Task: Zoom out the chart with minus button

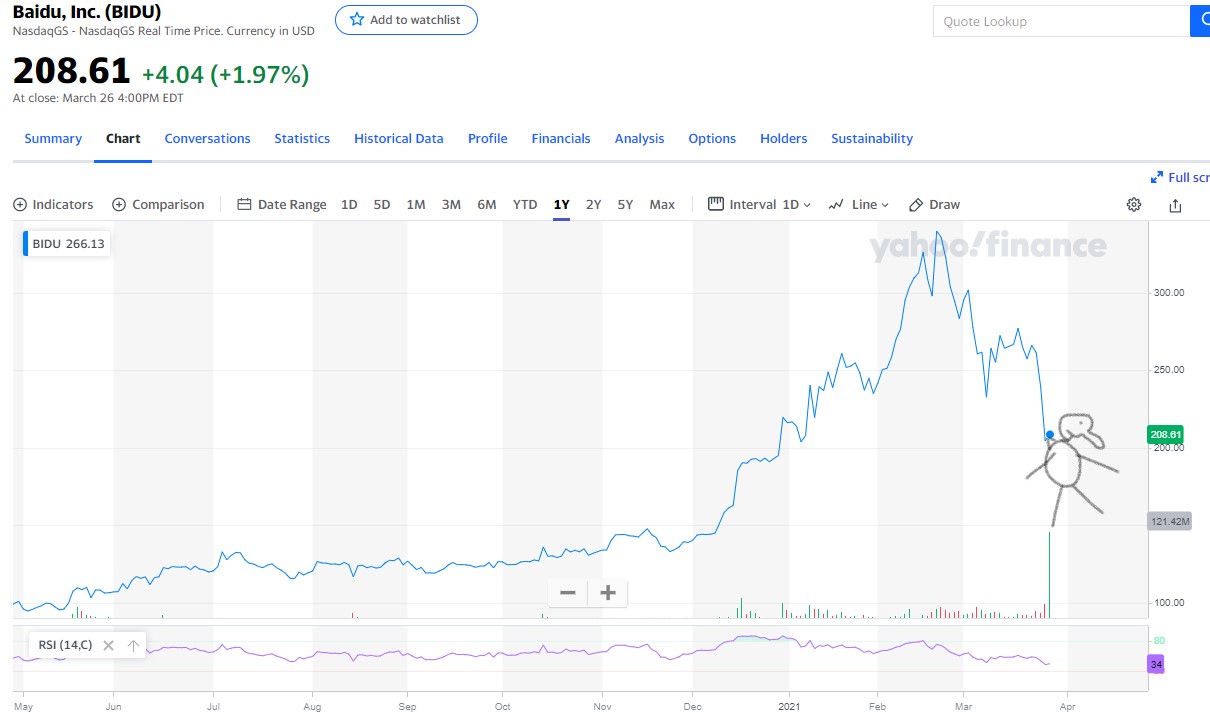Action: (568, 593)
